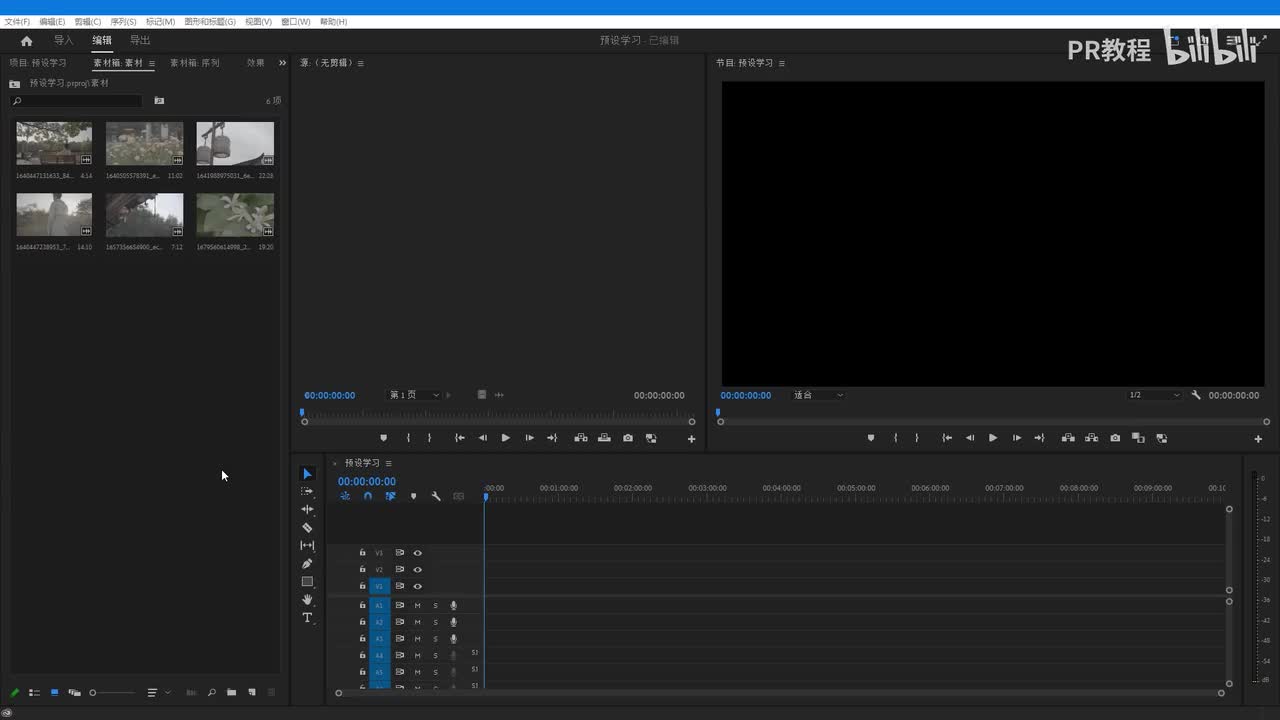Mute audio track A1
Screen dimensions: 1280x720
click(418, 606)
